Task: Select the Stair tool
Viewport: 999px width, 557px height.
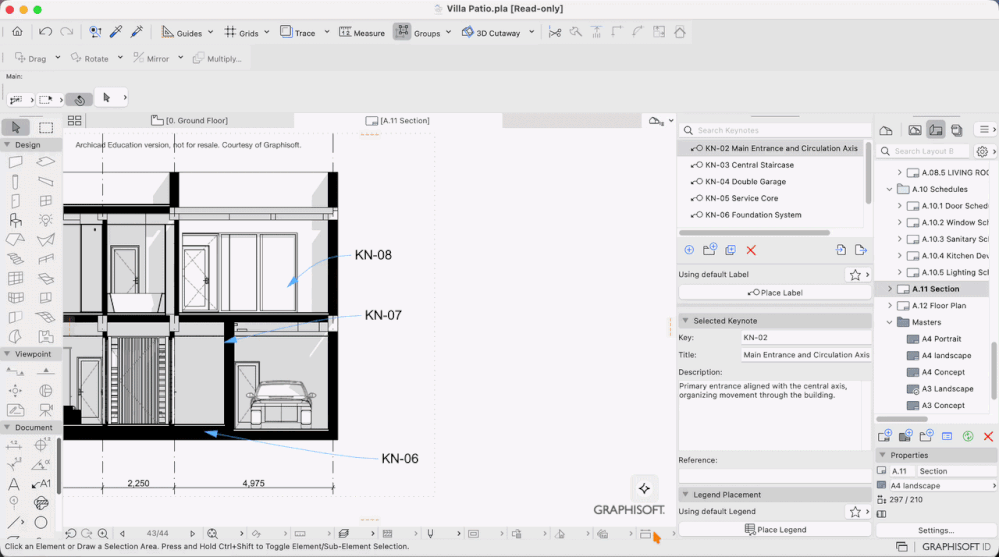Action: pyautogui.click(x=15, y=259)
